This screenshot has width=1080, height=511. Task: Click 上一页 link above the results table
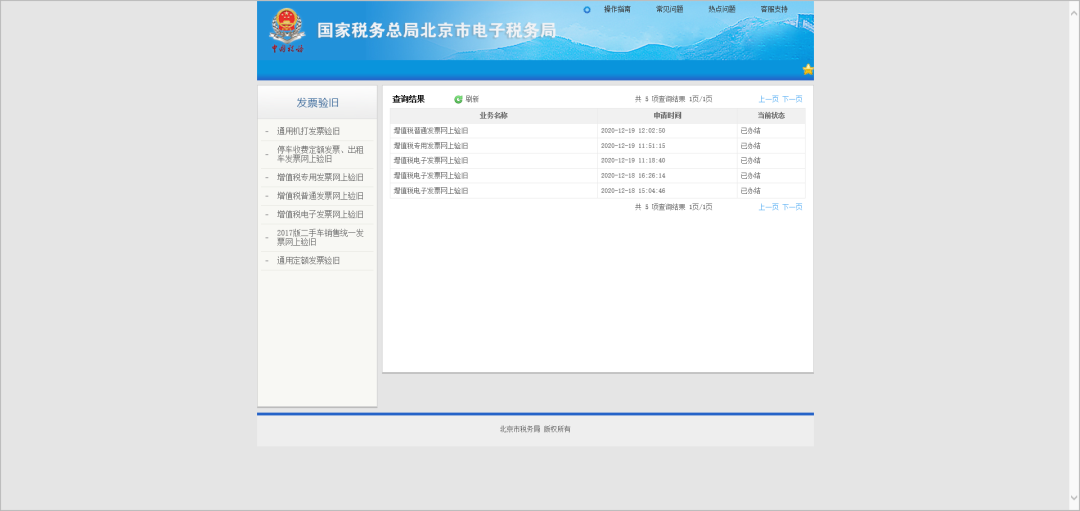coord(768,99)
